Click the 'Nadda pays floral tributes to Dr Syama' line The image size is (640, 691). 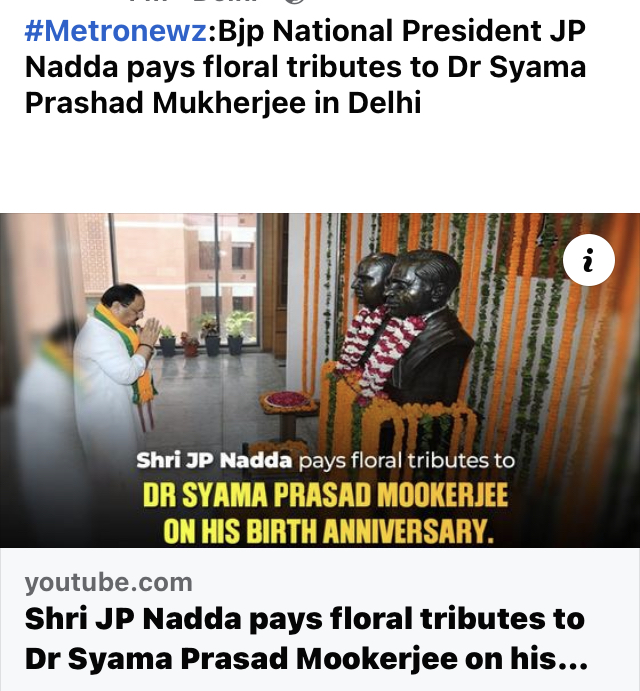[305, 67]
